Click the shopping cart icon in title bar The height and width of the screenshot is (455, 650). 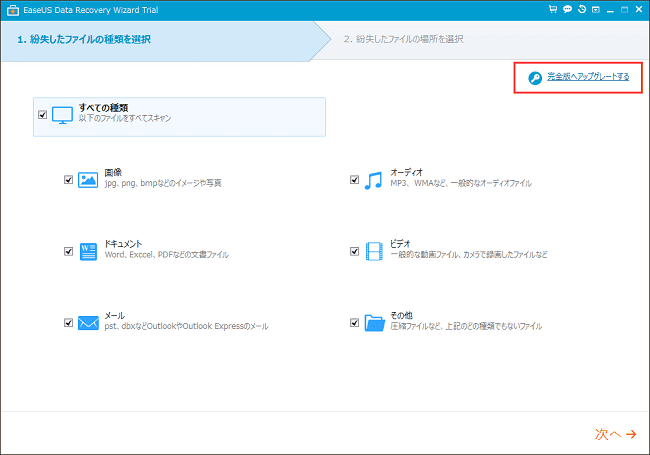[553, 9]
